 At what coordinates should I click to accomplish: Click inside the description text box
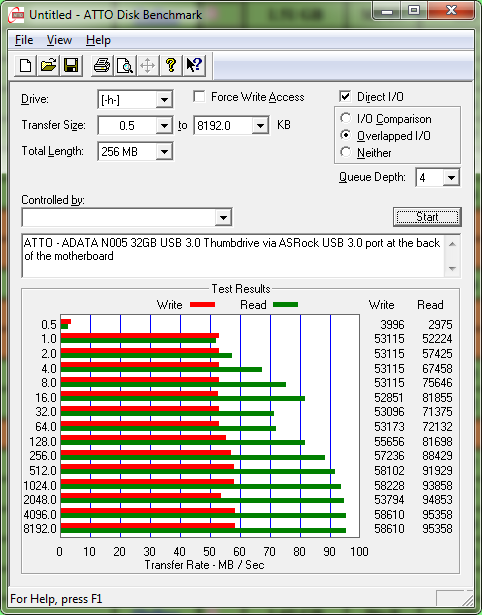[x=234, y=255]
